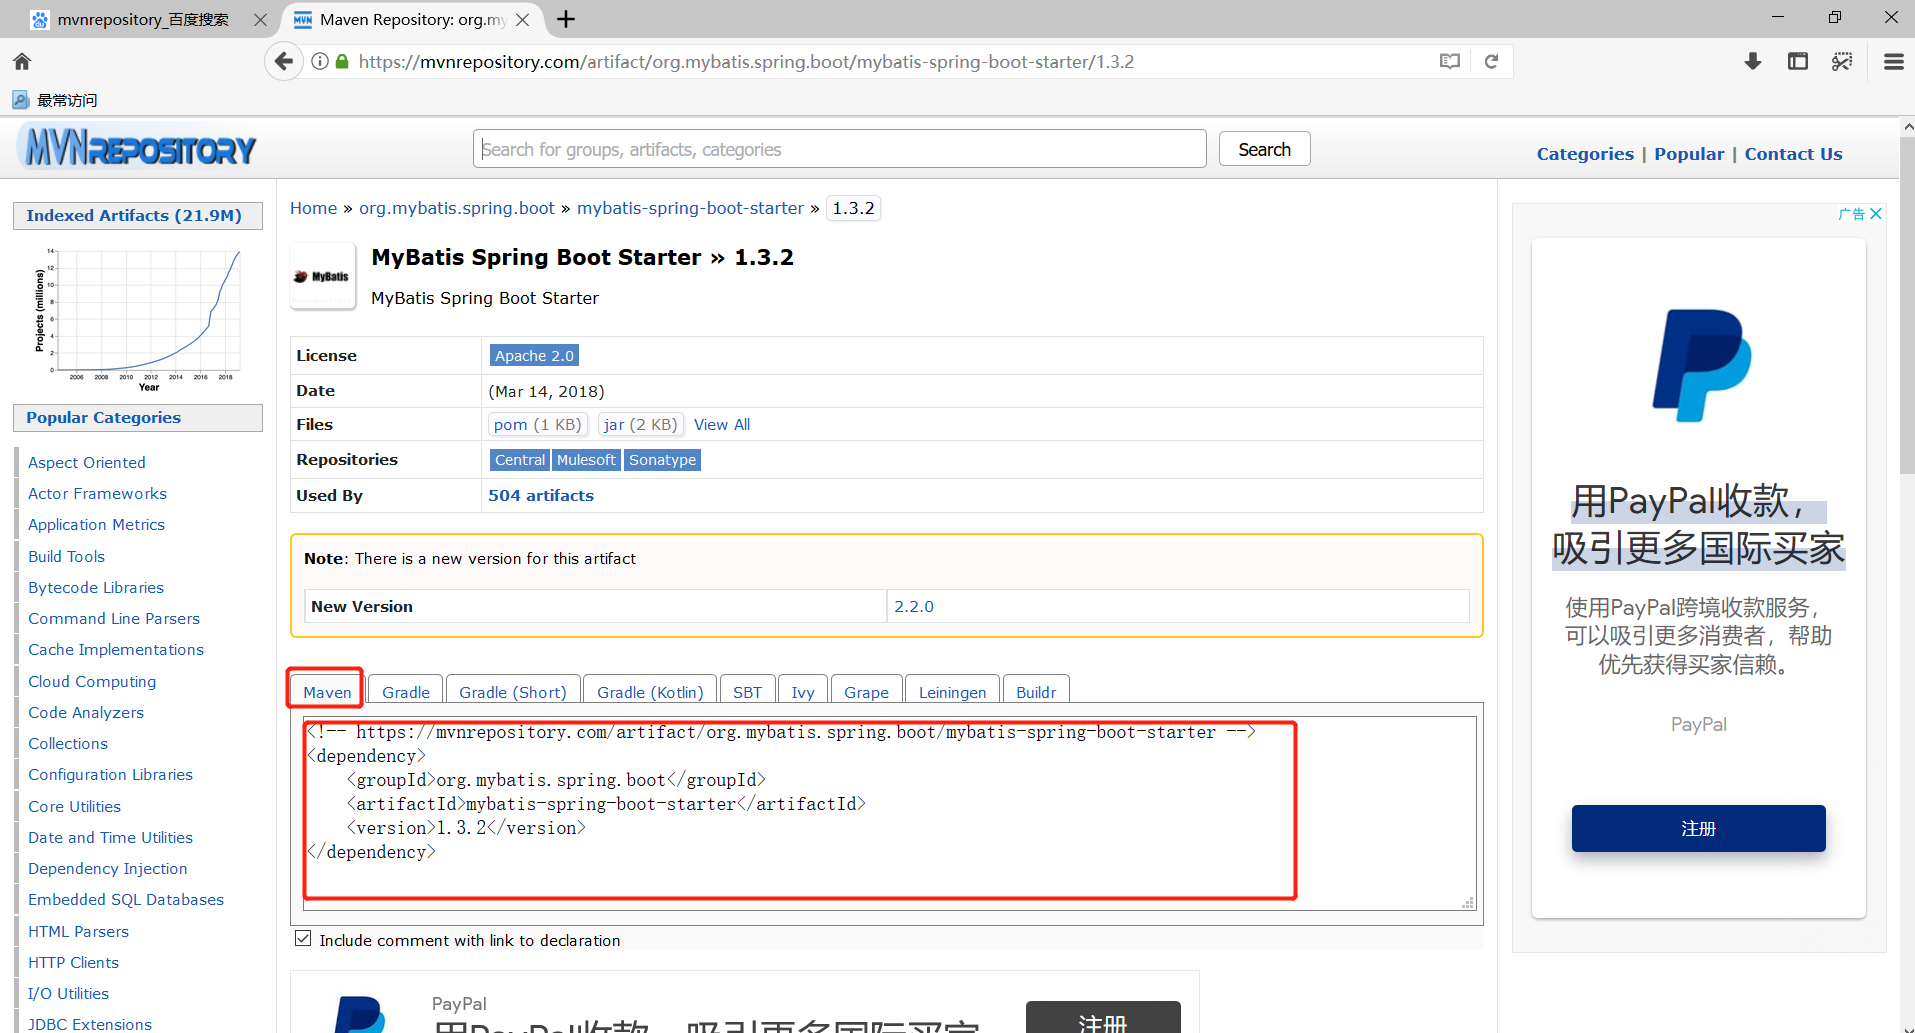Open a new tab with plus icon
The image size is (1915, 1033).
pos(566,19)
